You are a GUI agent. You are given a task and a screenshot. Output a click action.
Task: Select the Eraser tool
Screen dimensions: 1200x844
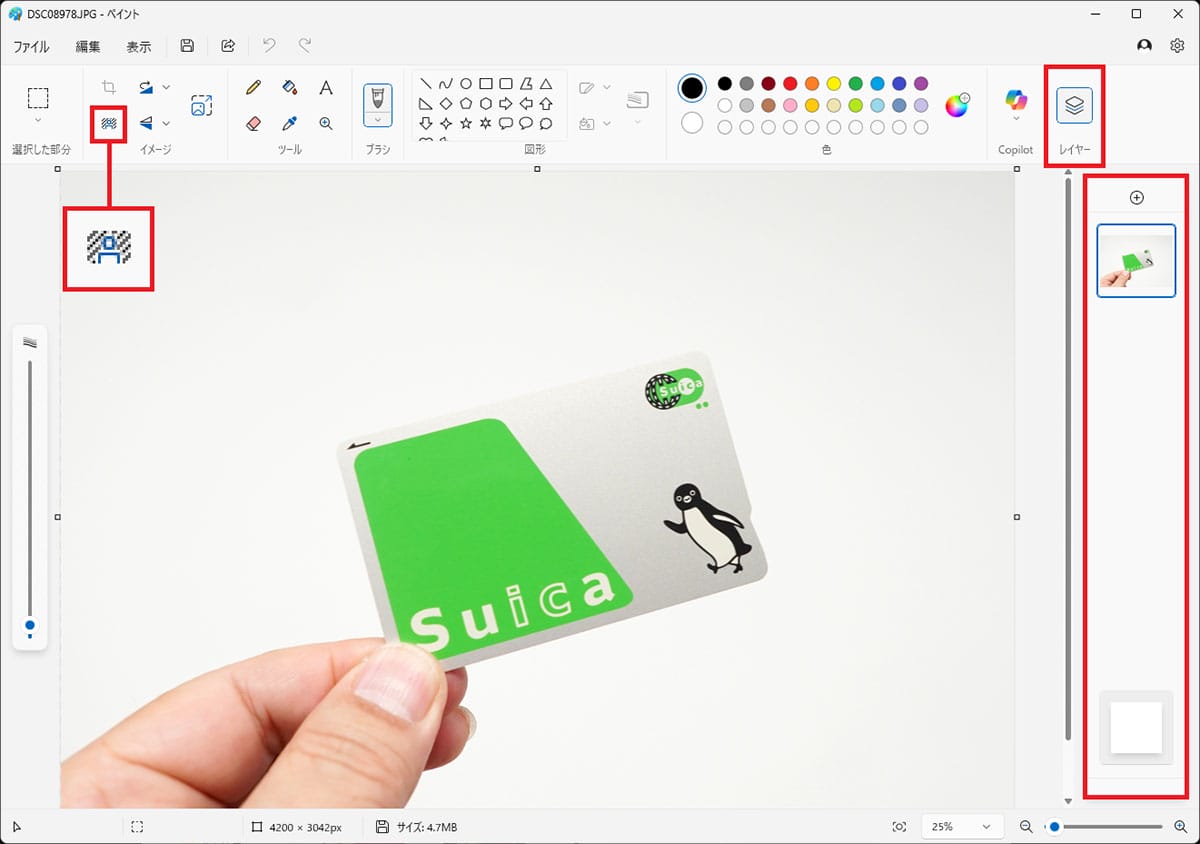coord(253,123)
